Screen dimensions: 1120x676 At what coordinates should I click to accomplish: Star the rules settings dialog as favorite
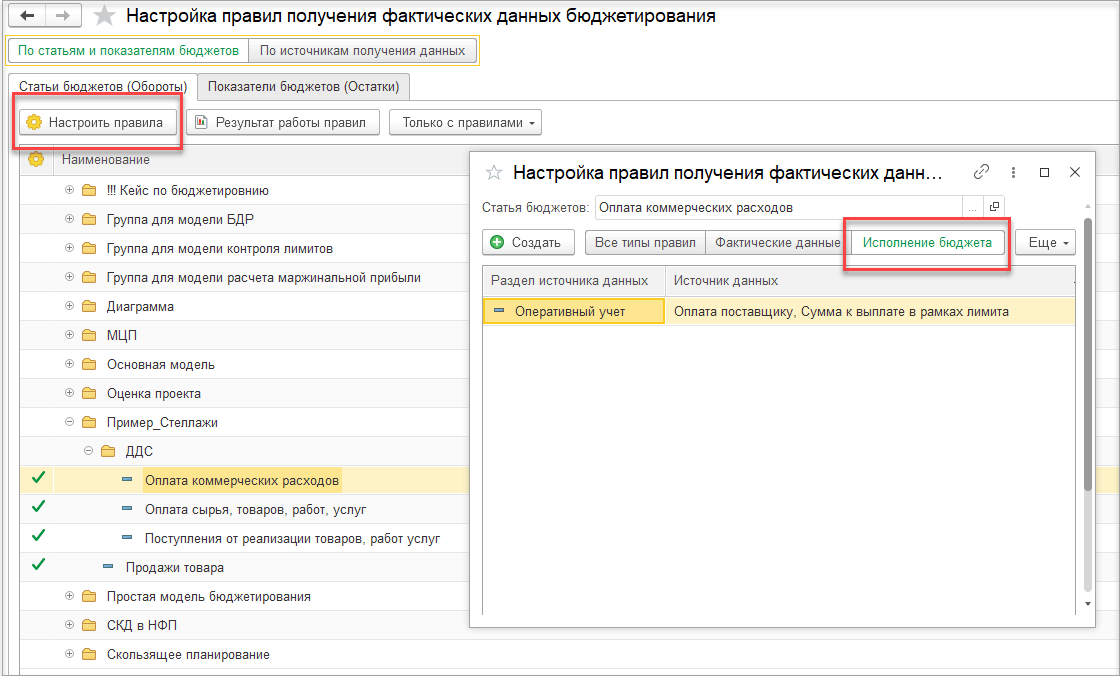[x=493, y=173]
